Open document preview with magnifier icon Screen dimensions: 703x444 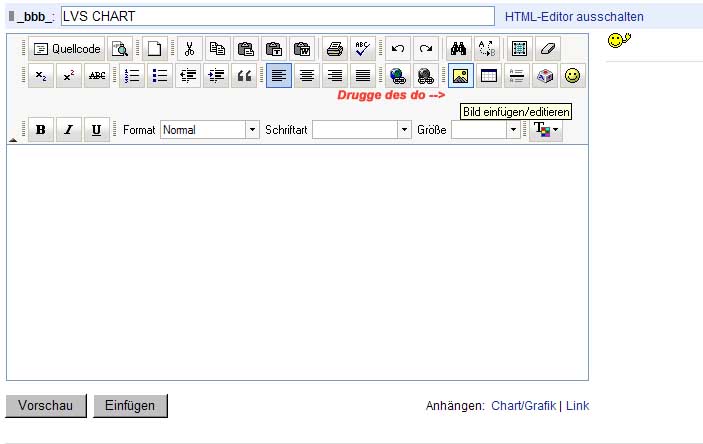click(x=120, y=48)
